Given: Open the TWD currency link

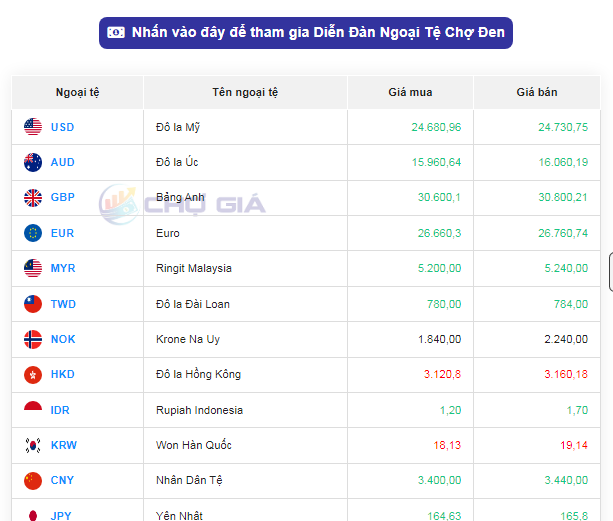Looking at the screenshot, I should [63, 304].
